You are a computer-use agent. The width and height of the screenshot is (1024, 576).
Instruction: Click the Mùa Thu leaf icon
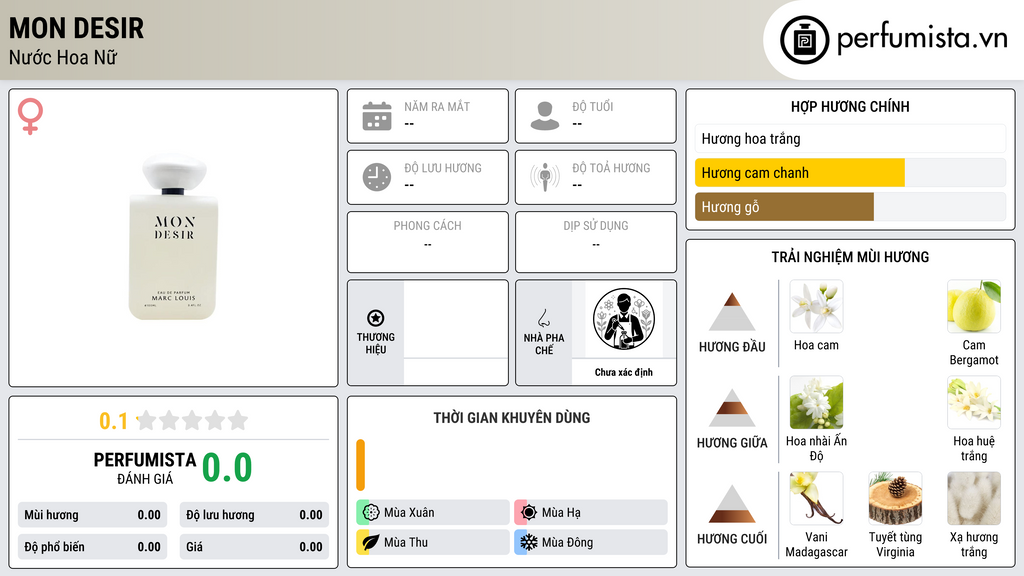[371, 542]
